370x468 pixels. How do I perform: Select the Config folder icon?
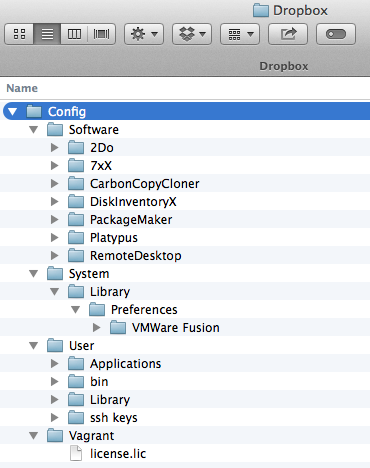[x=34, y=111]
